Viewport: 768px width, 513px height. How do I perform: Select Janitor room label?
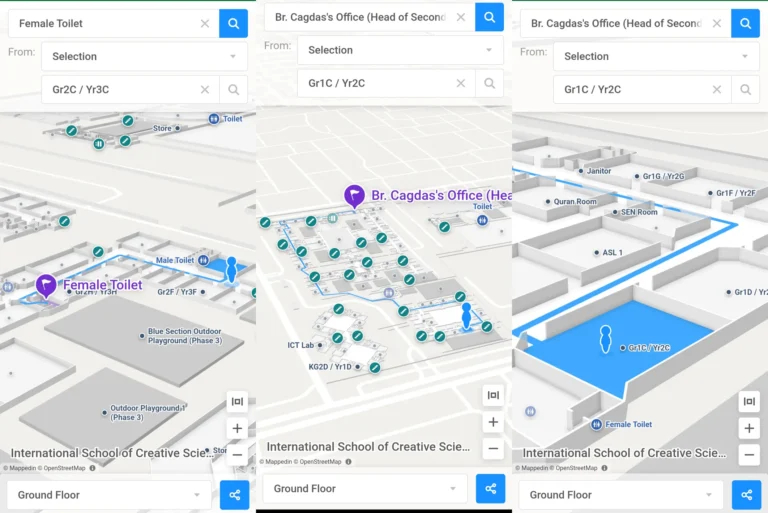(599, 171)
